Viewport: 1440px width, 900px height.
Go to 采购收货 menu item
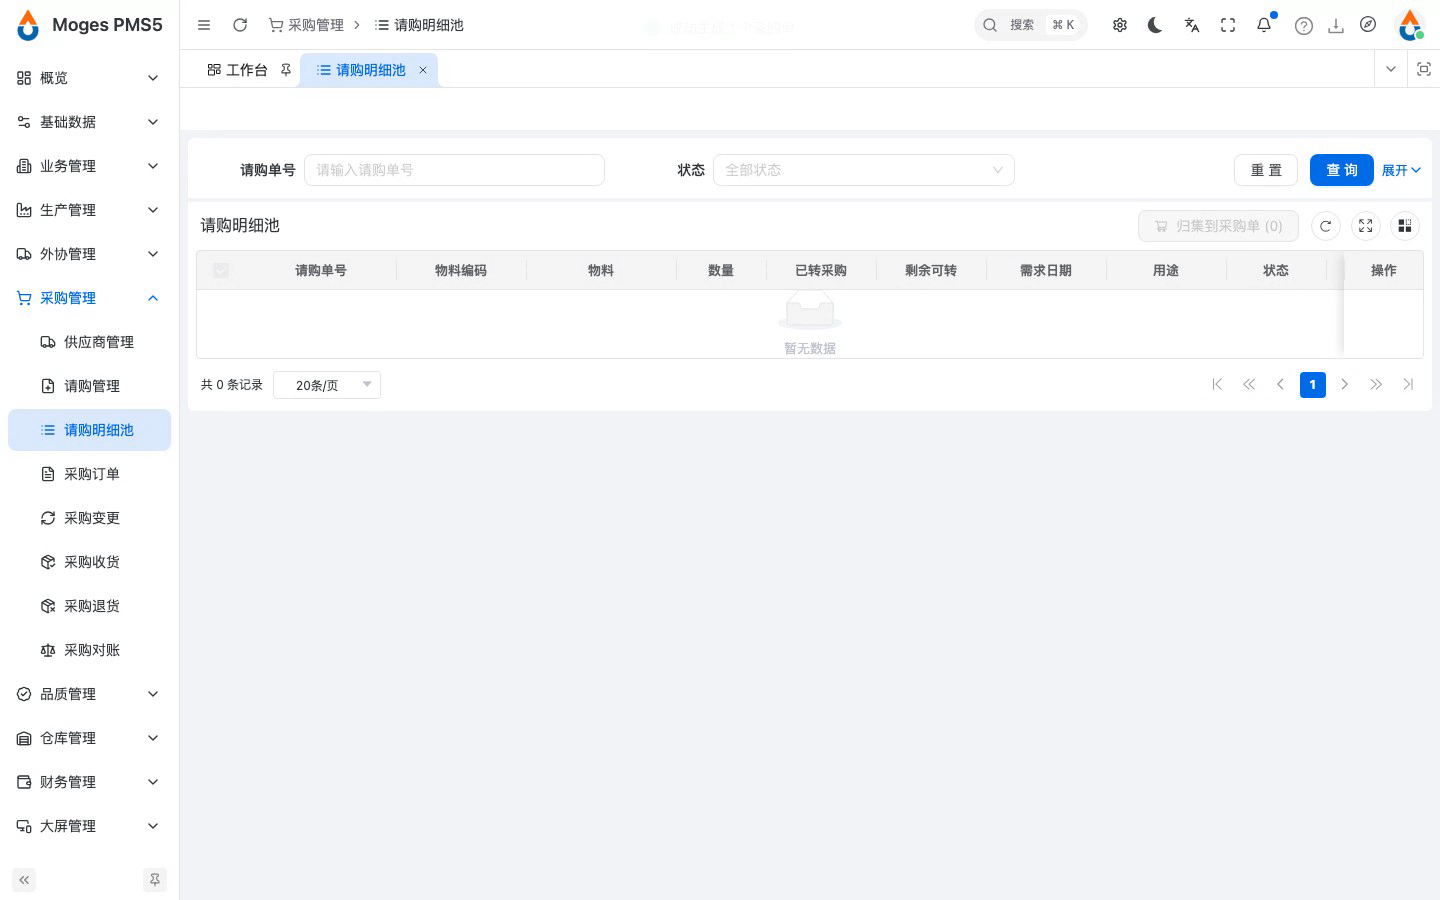89,562
